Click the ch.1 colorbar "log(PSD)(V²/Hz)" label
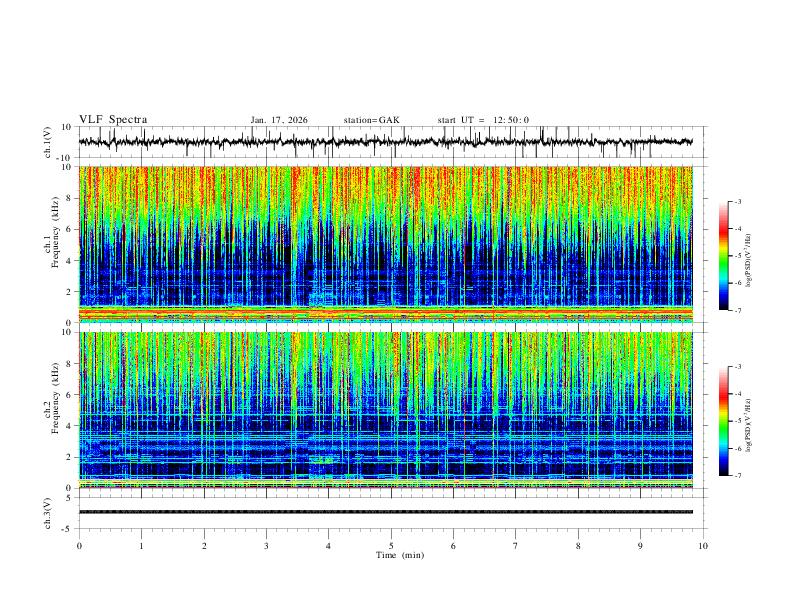This screenshot has width=792, height=612. [748, 261]
